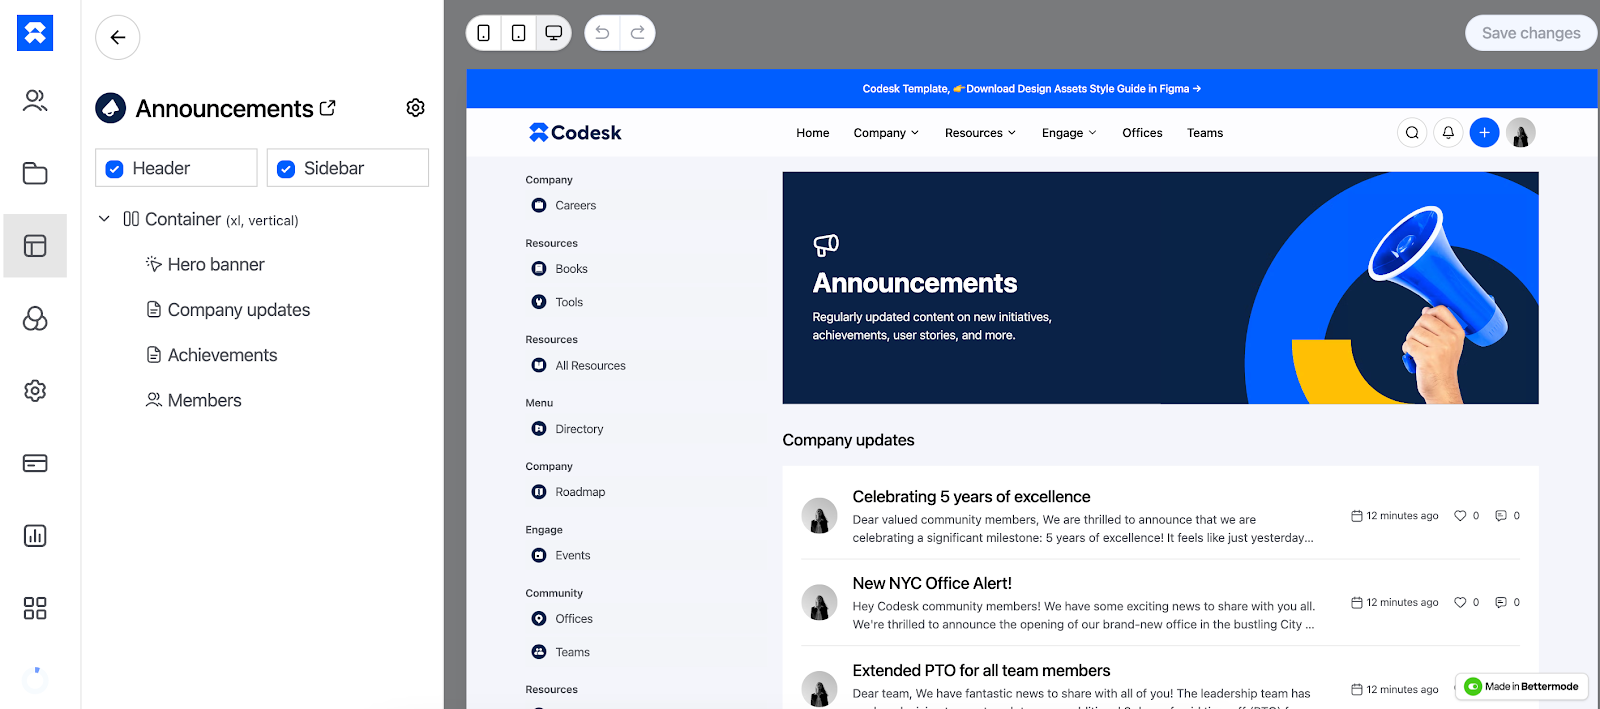The image size is (1600, 709).
Task: Click the search icon in site header
Action: pos(1412,132)
